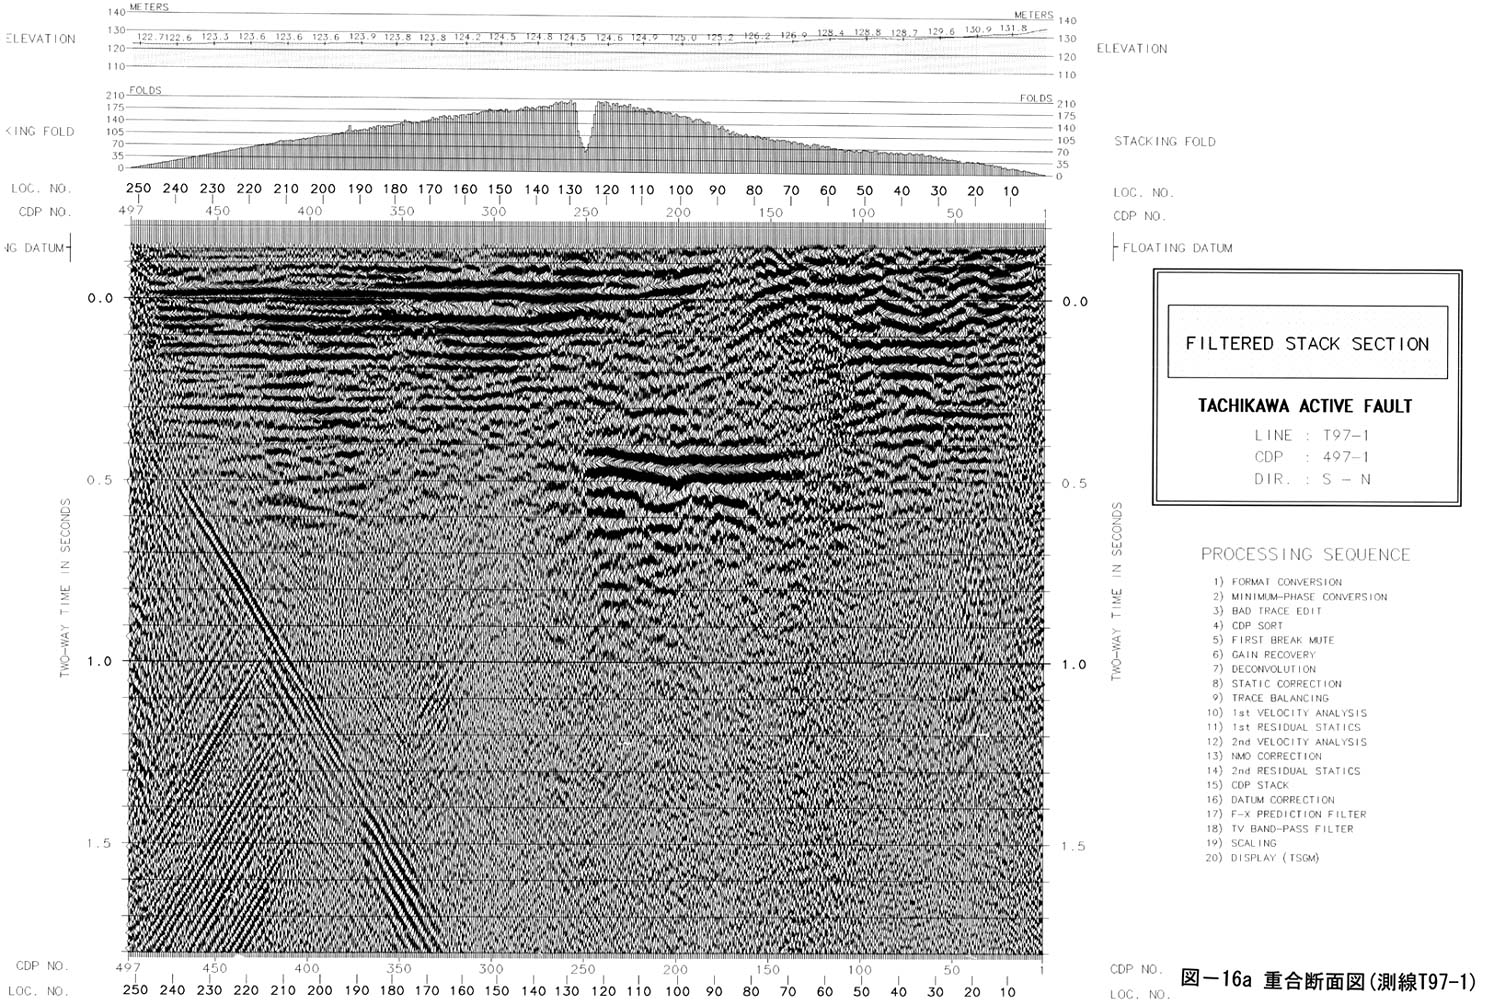Click elevation value '131.8' on the profile
1494x1005 pixels.
(x=1013, y=28)
